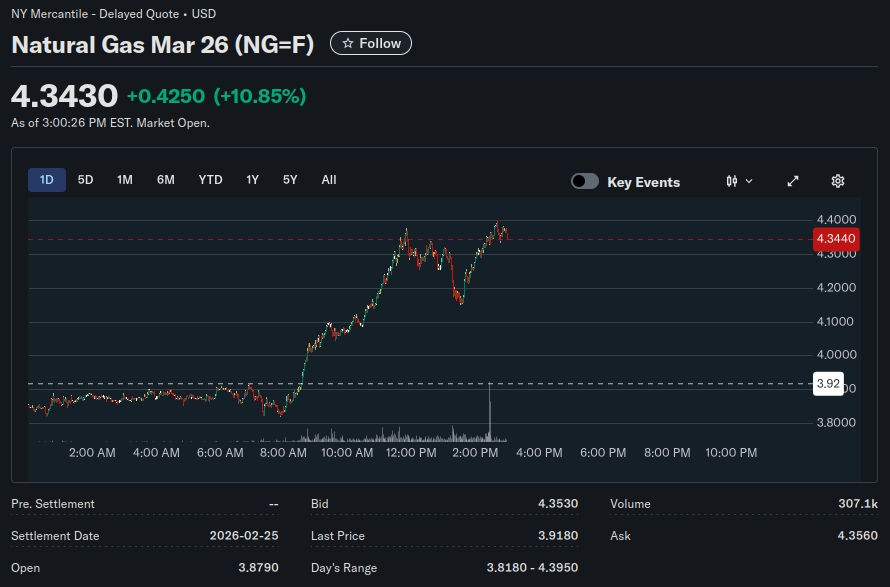This screenshot has width=890, height=587.
Task: Show the All time range
Action: click(329, 180)
